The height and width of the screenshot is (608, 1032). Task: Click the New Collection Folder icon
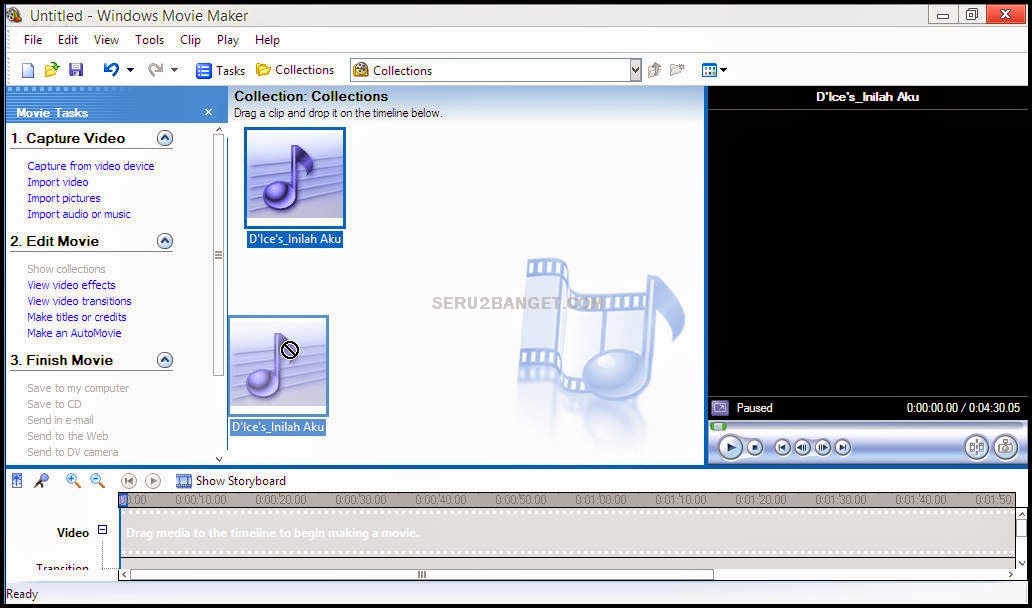point(677,70)
